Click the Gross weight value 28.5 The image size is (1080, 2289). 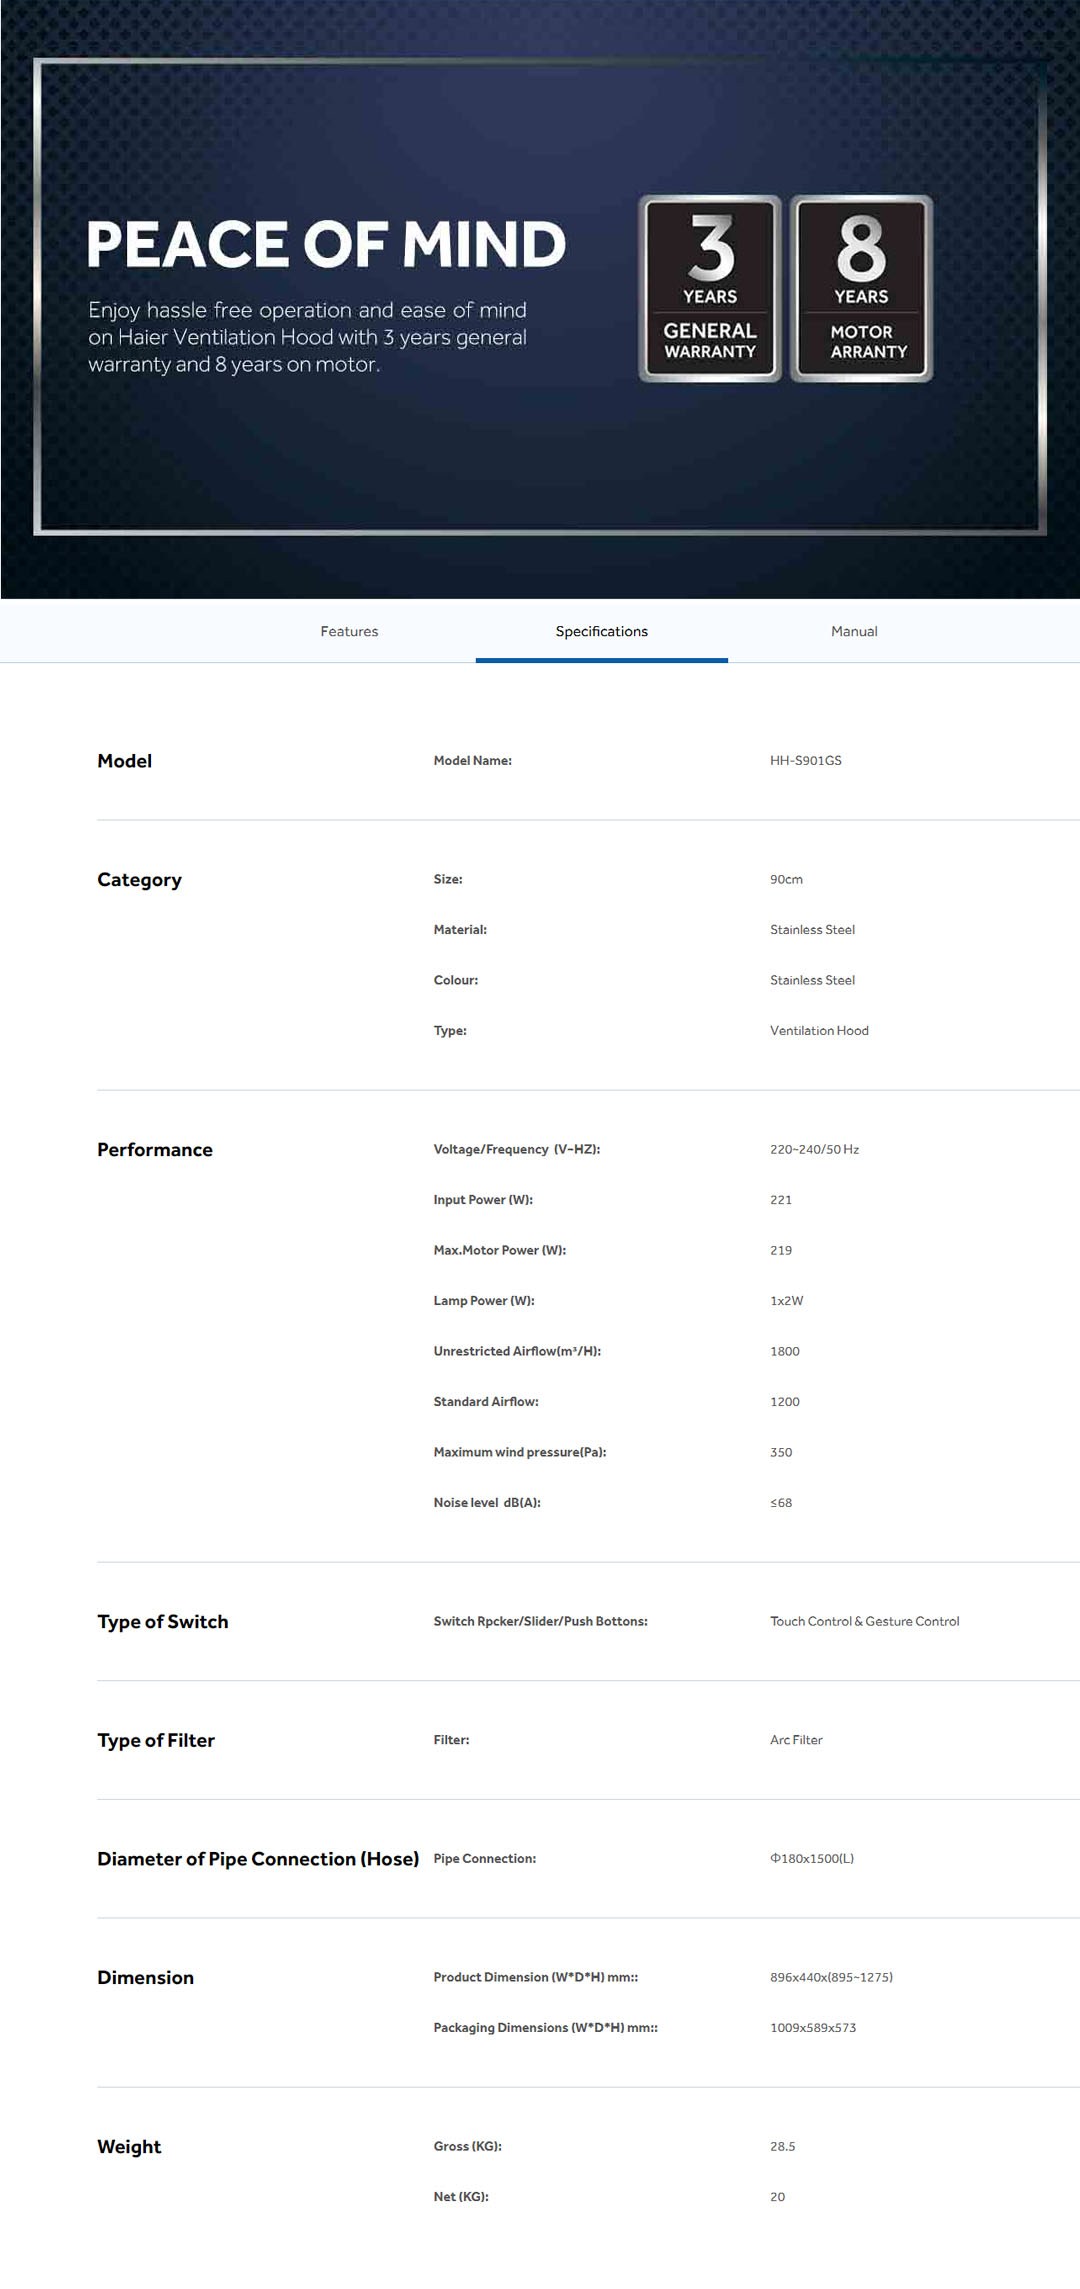[783, 2147]
